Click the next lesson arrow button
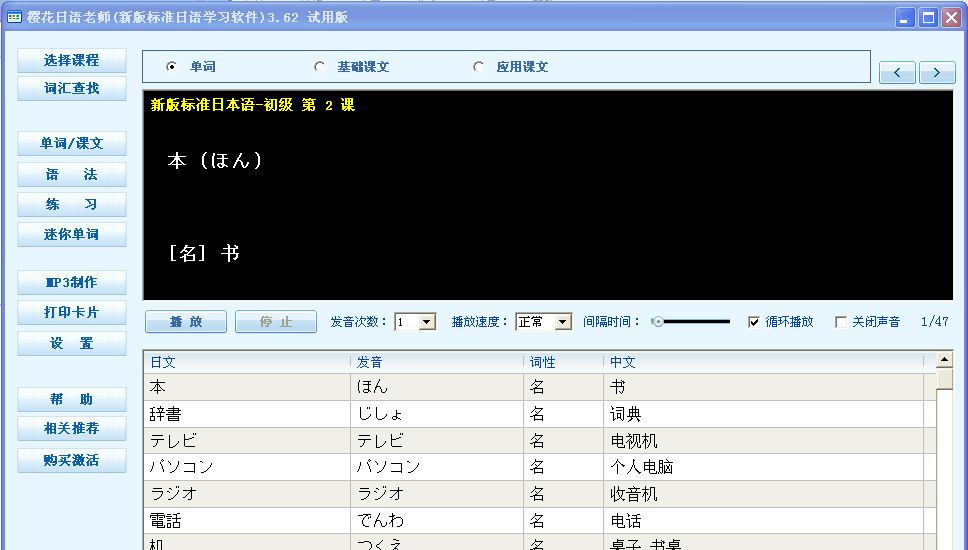This screenshot has height=550, width=968. tap(937, 72)
